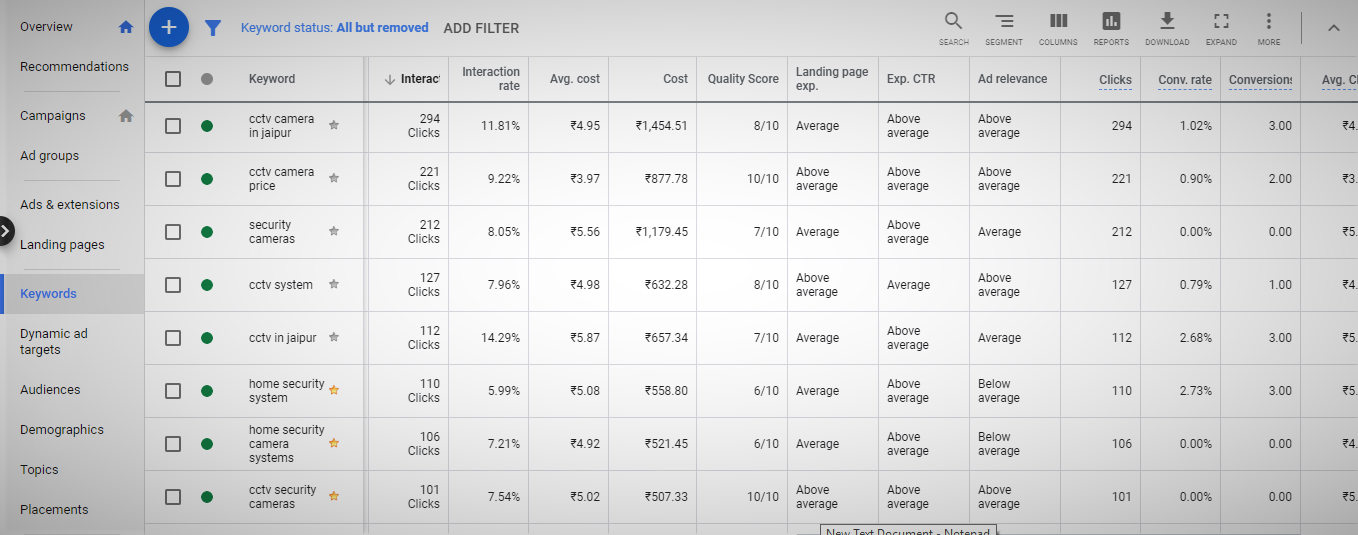Open the Landing pages section
The image size is (1358, 535).
tap(62, 245)
